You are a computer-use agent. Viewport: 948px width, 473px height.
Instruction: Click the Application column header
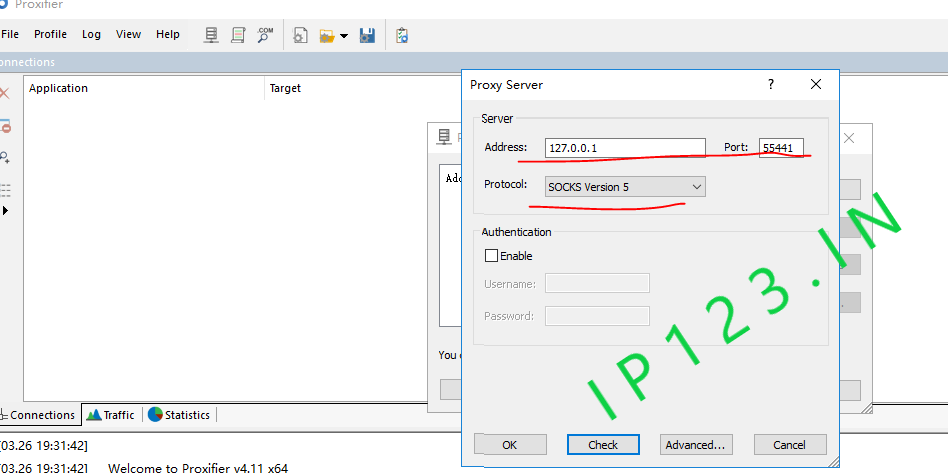coord(145,88)
